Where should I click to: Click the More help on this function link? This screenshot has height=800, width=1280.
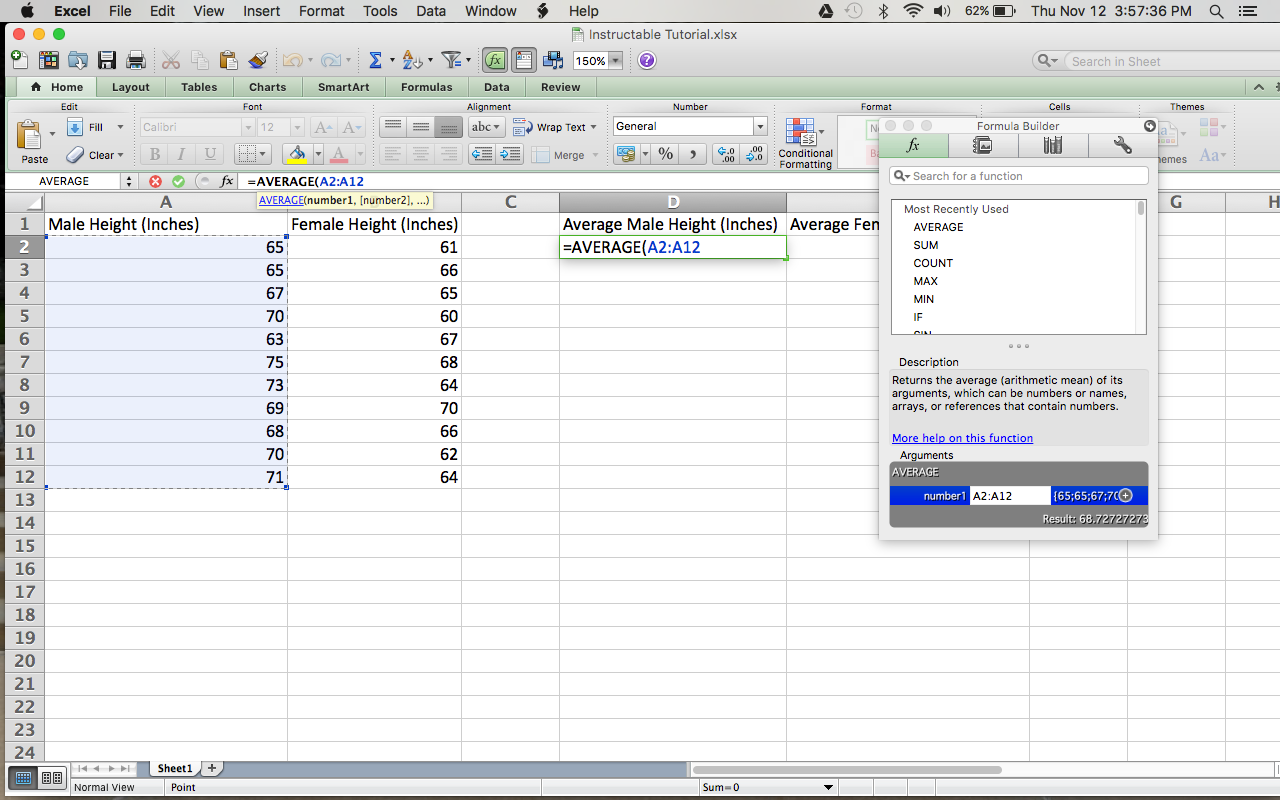click(962, 438)
